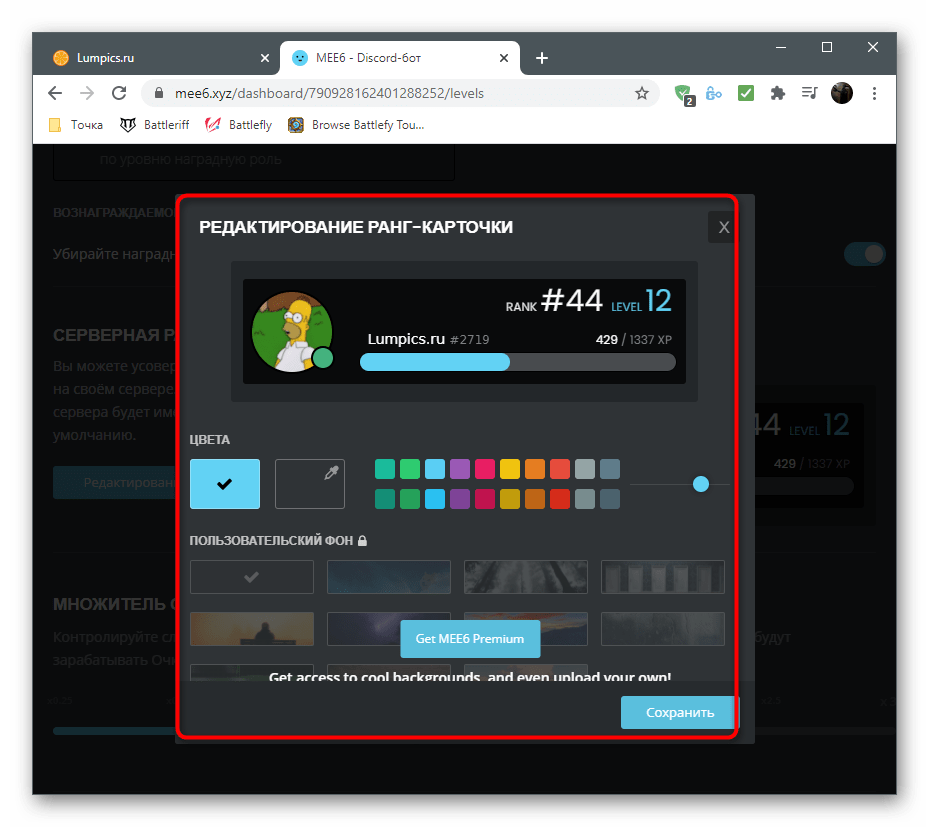
Task: Close the rank card editing dialog
Action: 723,228
